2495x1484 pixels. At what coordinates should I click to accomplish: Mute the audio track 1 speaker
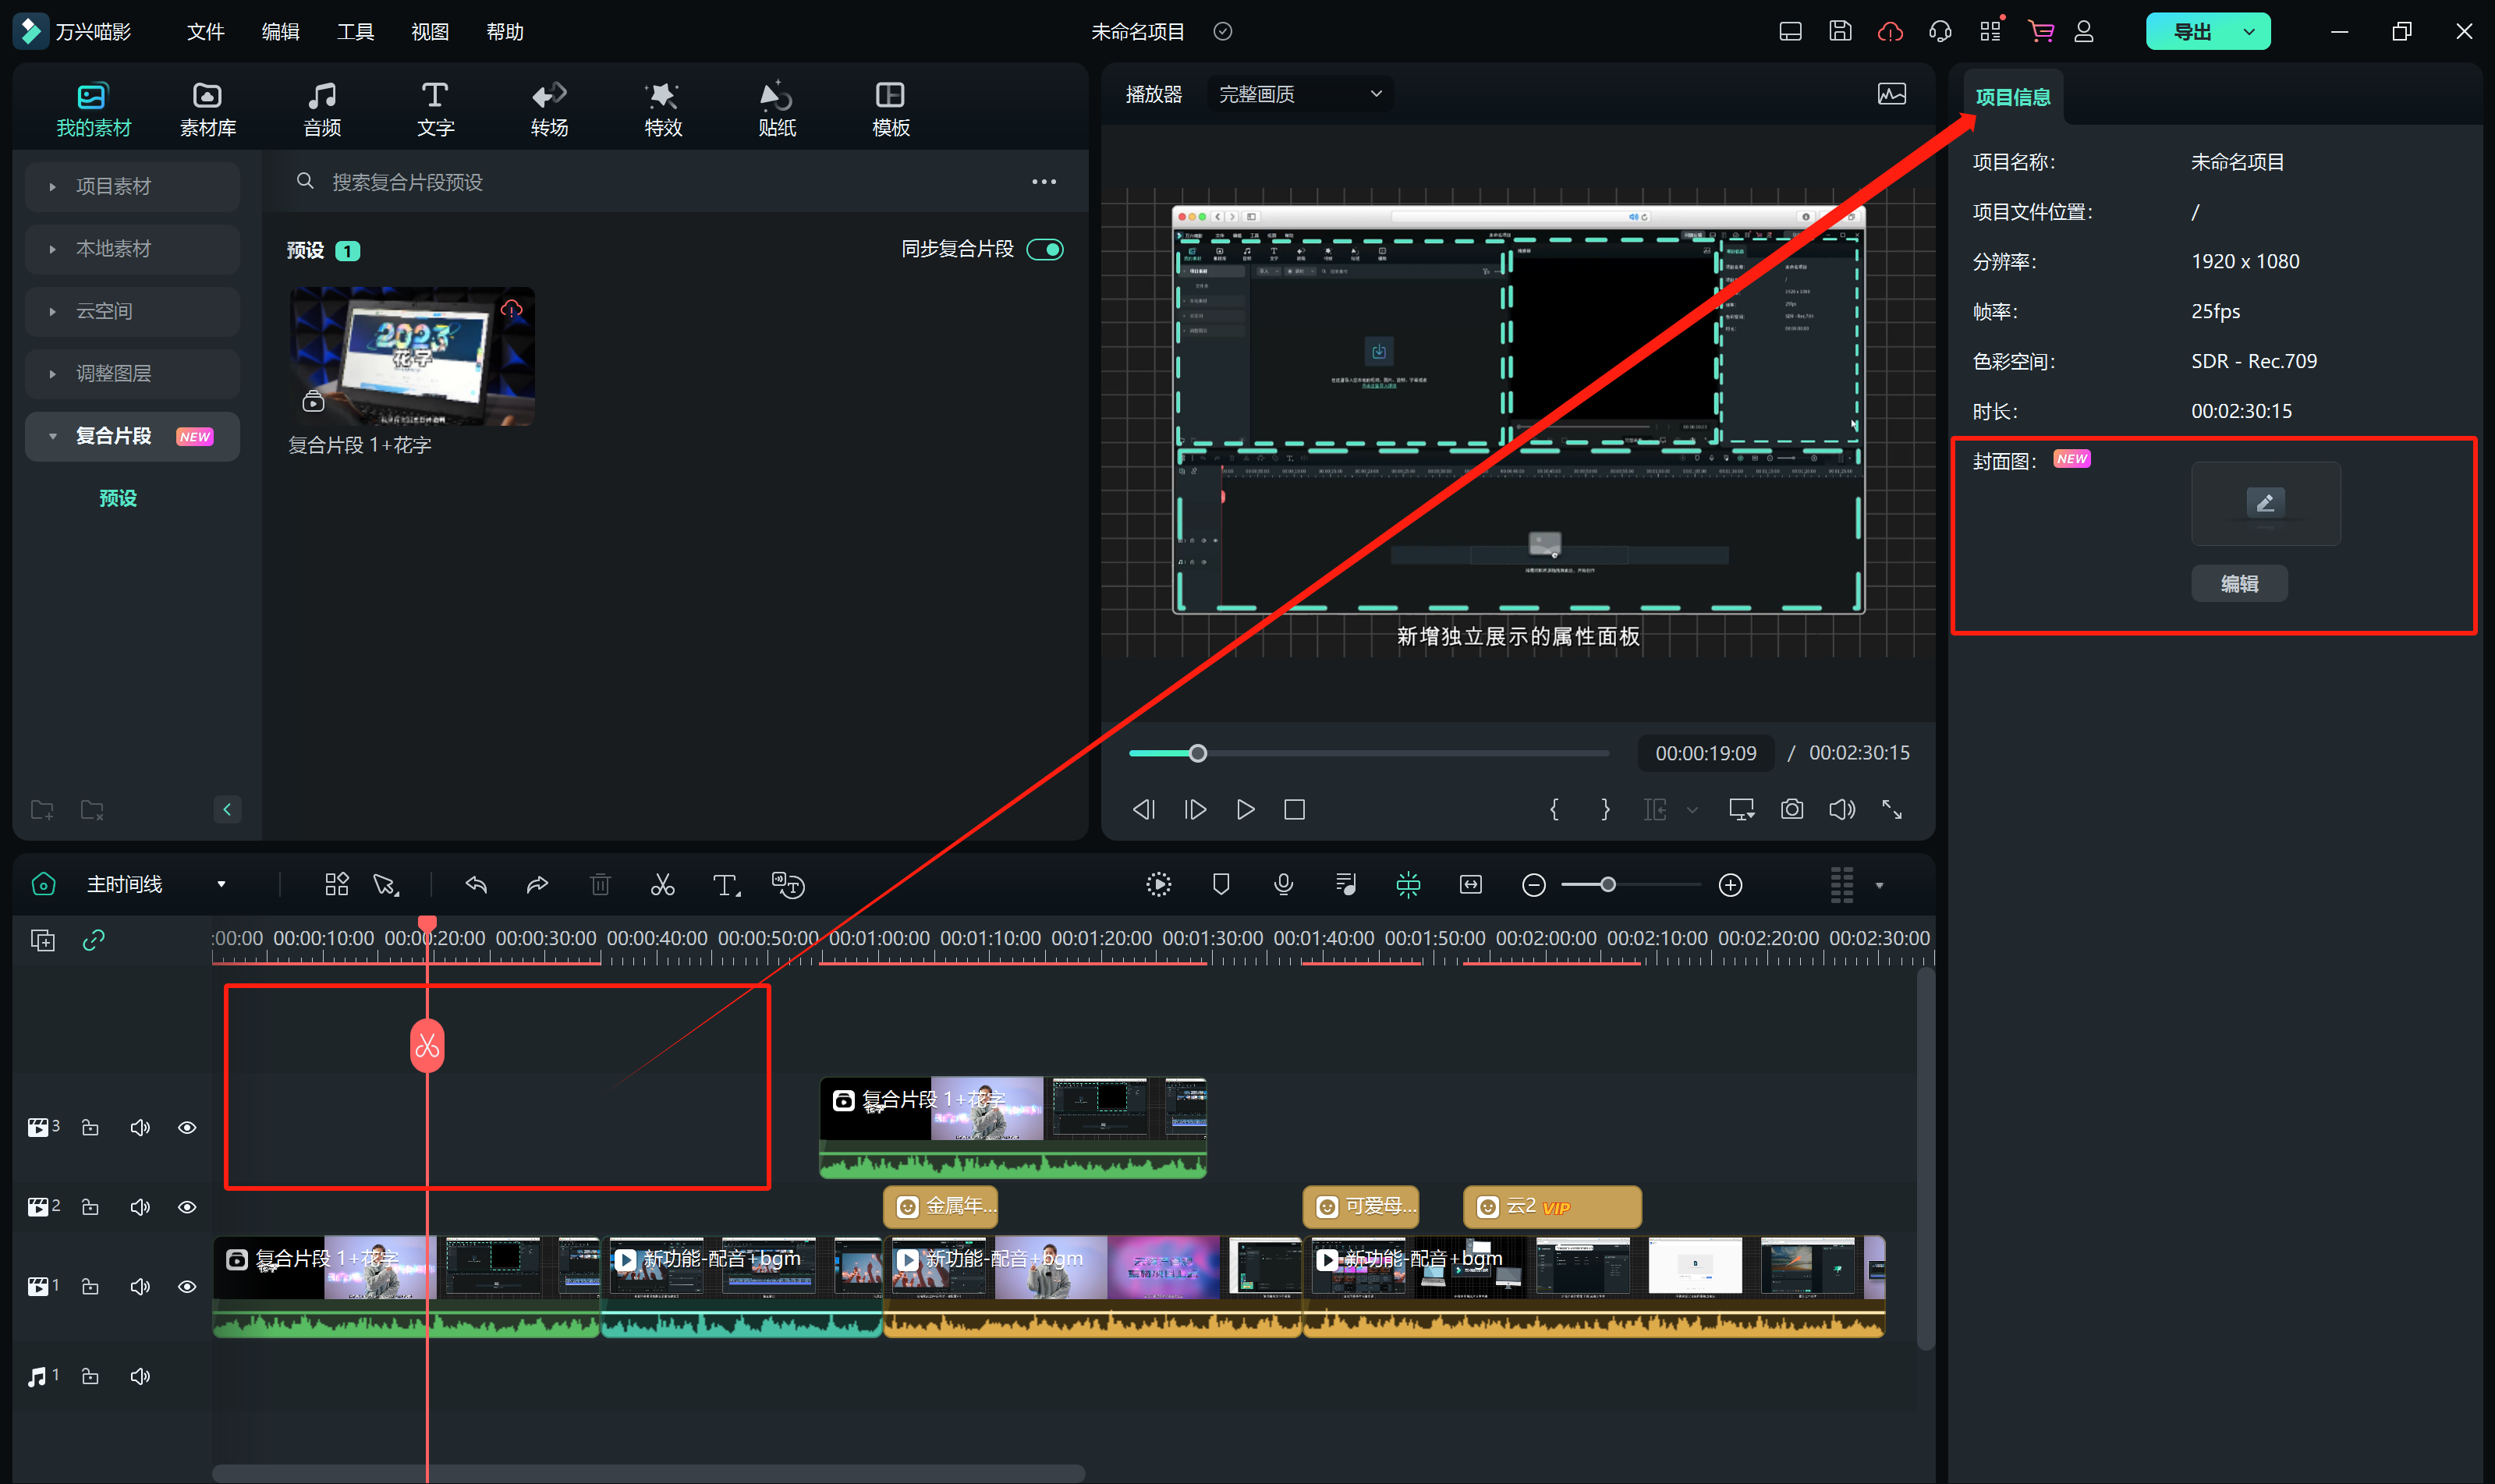click(x=140, y=1377)
